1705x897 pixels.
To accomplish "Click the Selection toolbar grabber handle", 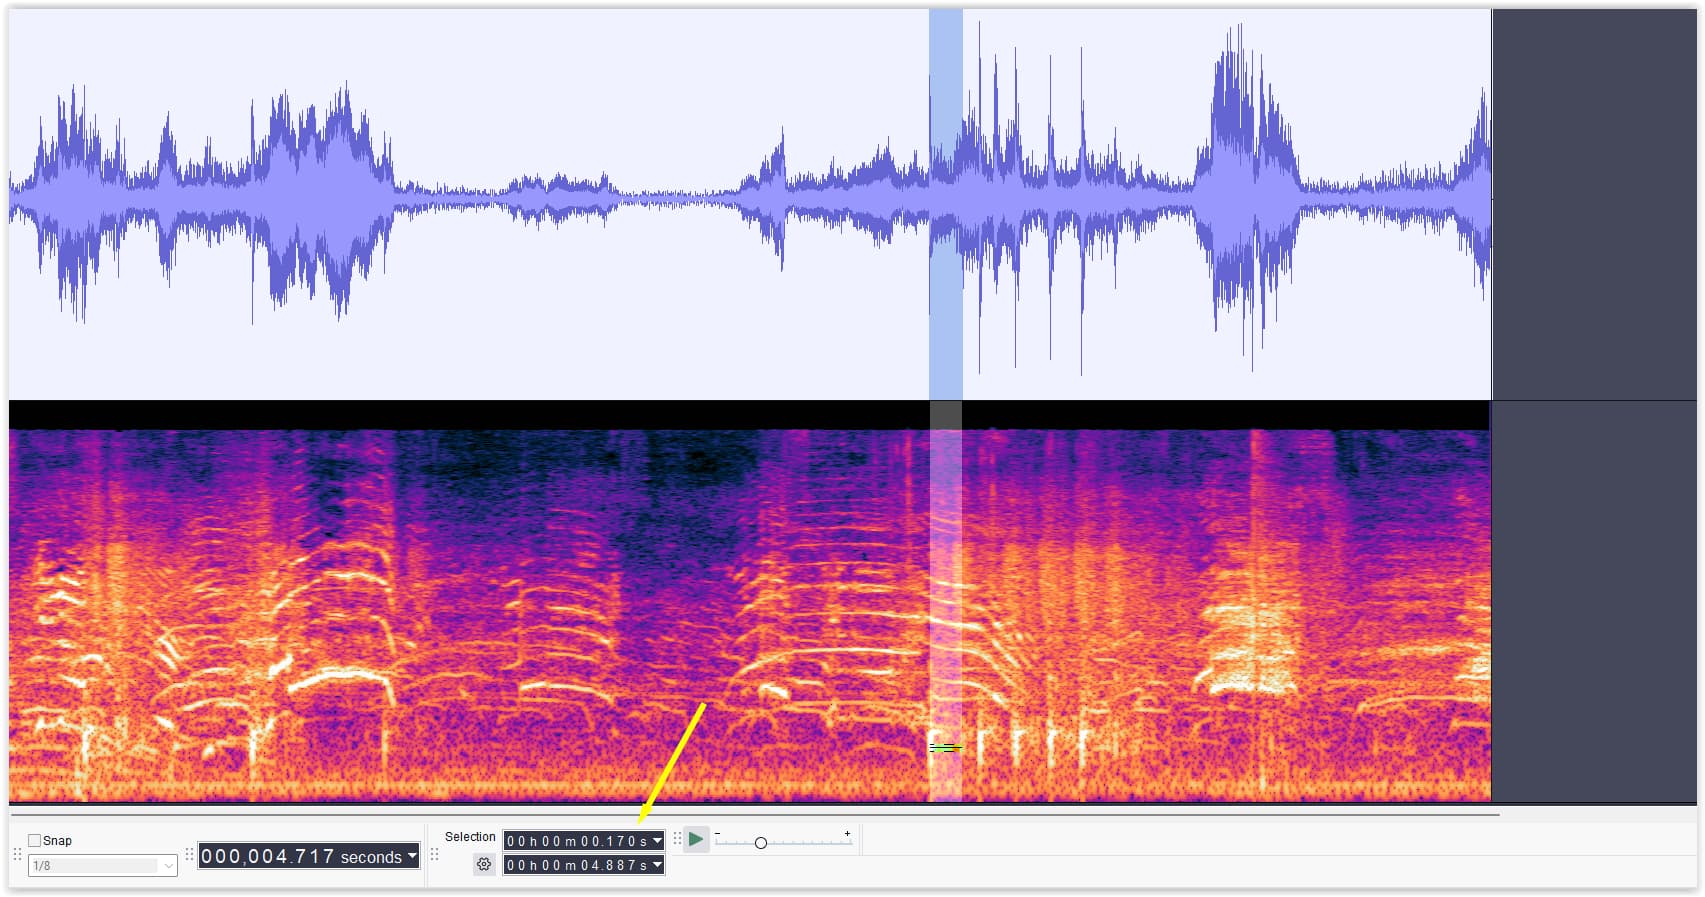I will (x=434, y=854).
